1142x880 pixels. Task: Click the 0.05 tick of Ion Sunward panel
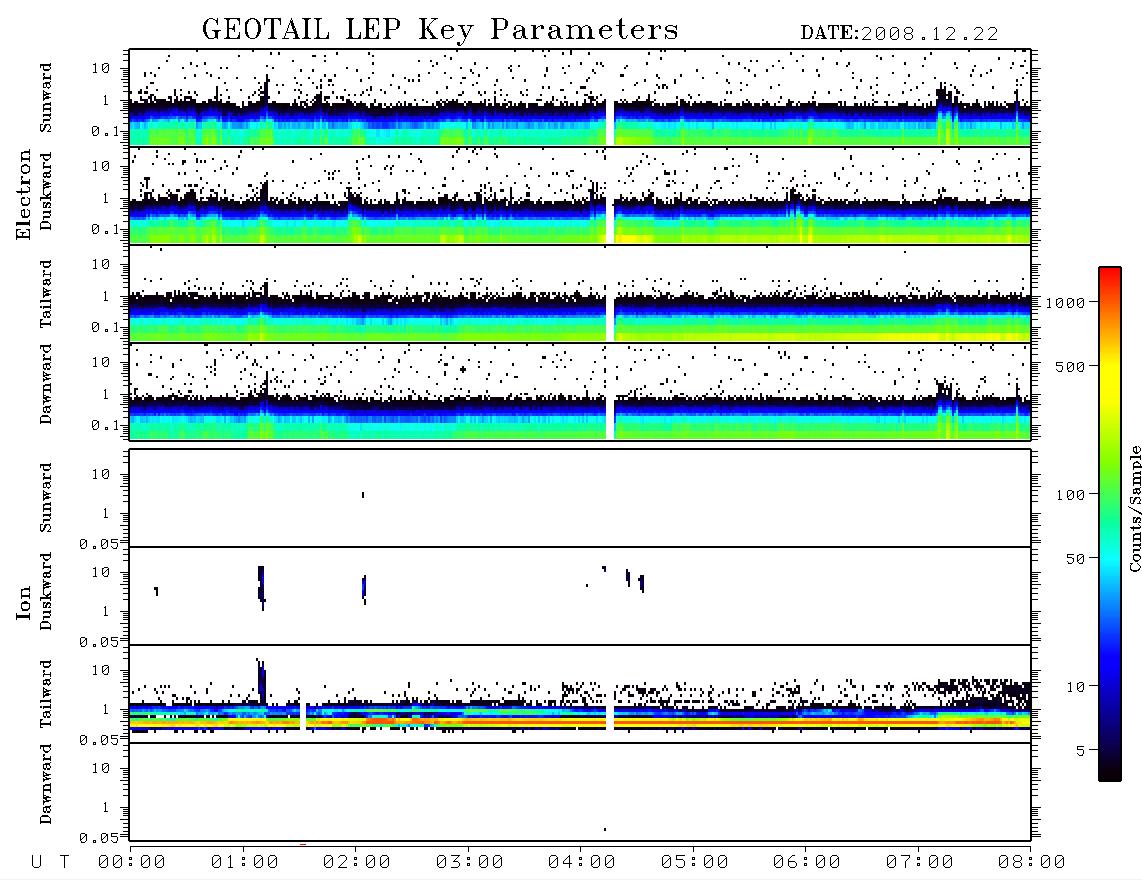click(x=98, y=543)
